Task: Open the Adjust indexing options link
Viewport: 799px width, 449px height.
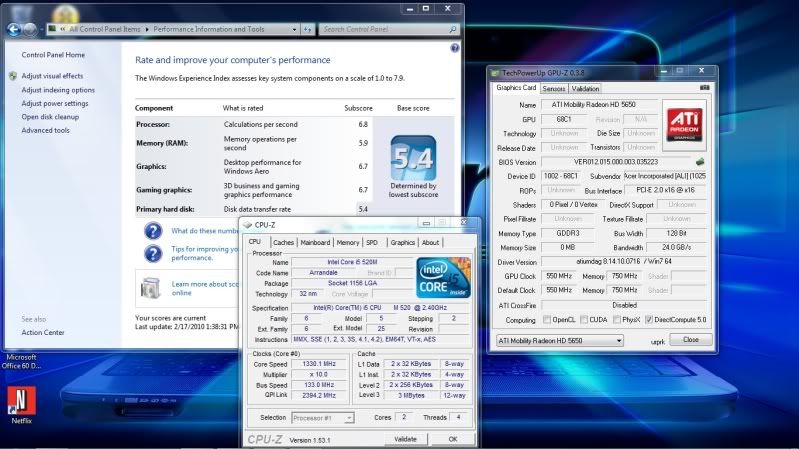Action: tap(58, 90)
